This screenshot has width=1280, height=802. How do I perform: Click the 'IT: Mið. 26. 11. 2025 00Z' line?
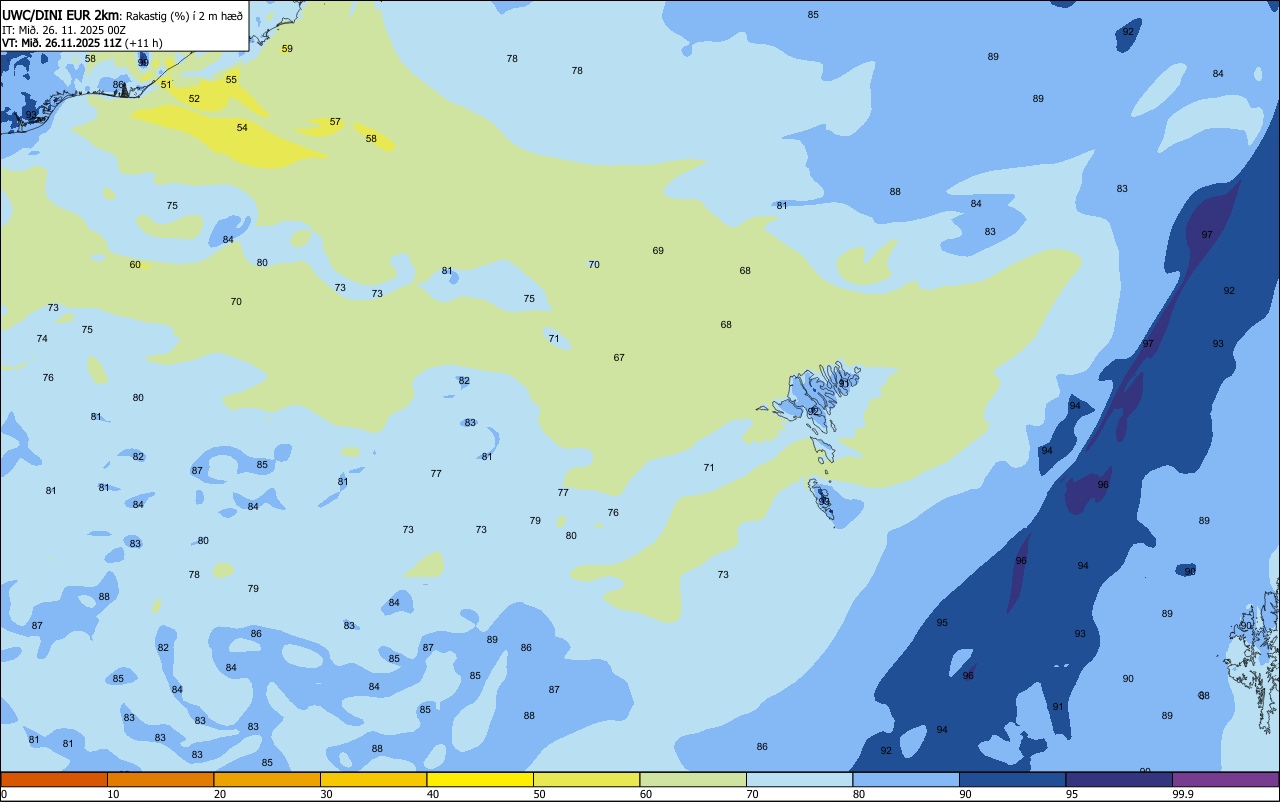[x=63, y=29]
